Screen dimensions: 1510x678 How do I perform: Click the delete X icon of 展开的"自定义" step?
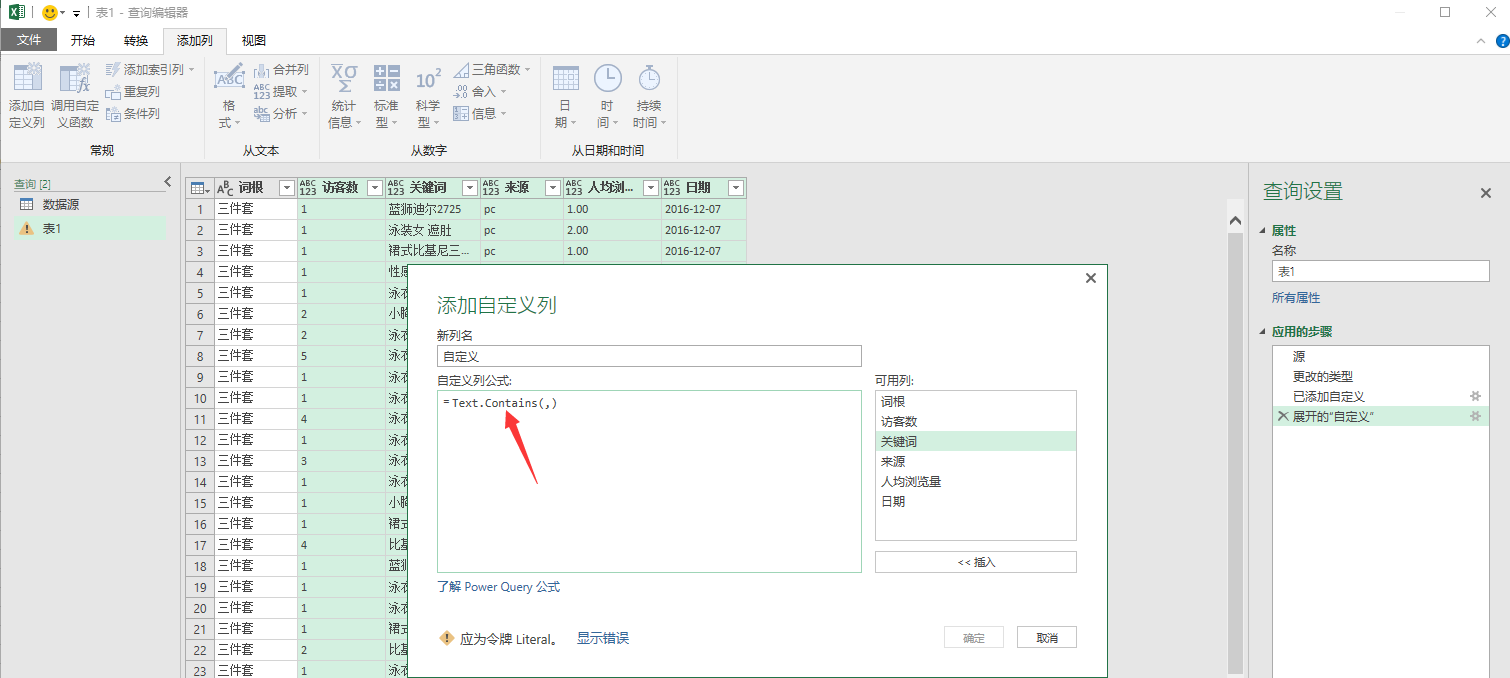point(1283,416)
